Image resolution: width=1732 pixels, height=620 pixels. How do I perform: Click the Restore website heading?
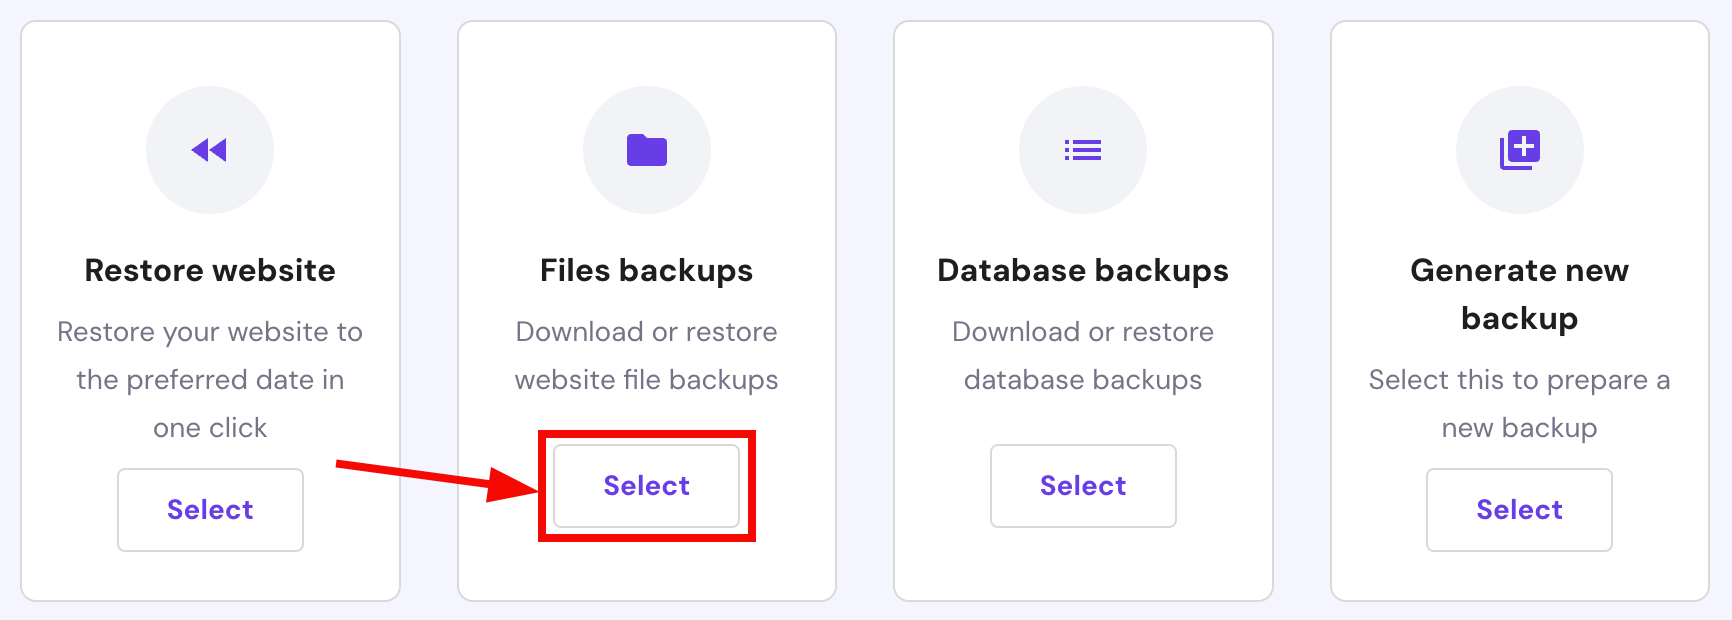tap(210, 271)
